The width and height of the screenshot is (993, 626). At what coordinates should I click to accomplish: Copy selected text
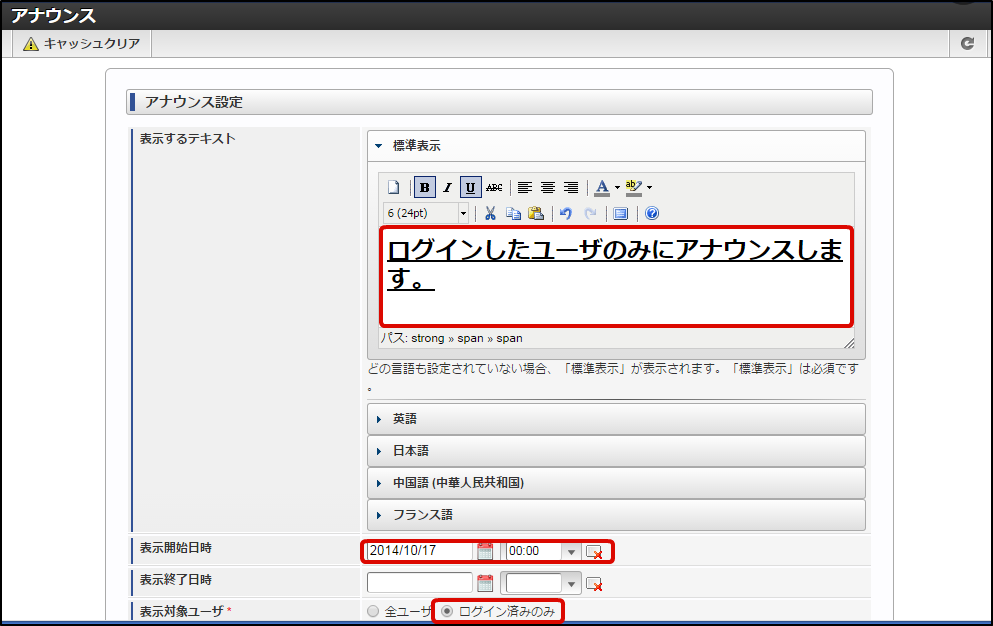(513, 214)
